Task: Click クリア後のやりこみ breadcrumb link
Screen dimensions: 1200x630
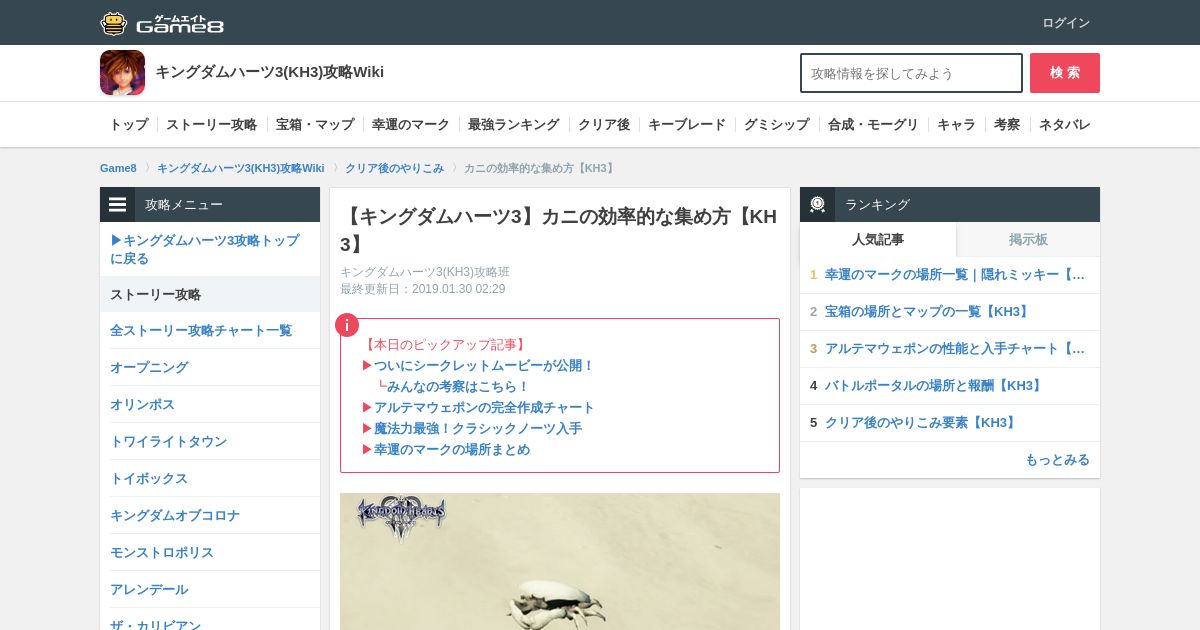Action: click(x=395, y=168)
